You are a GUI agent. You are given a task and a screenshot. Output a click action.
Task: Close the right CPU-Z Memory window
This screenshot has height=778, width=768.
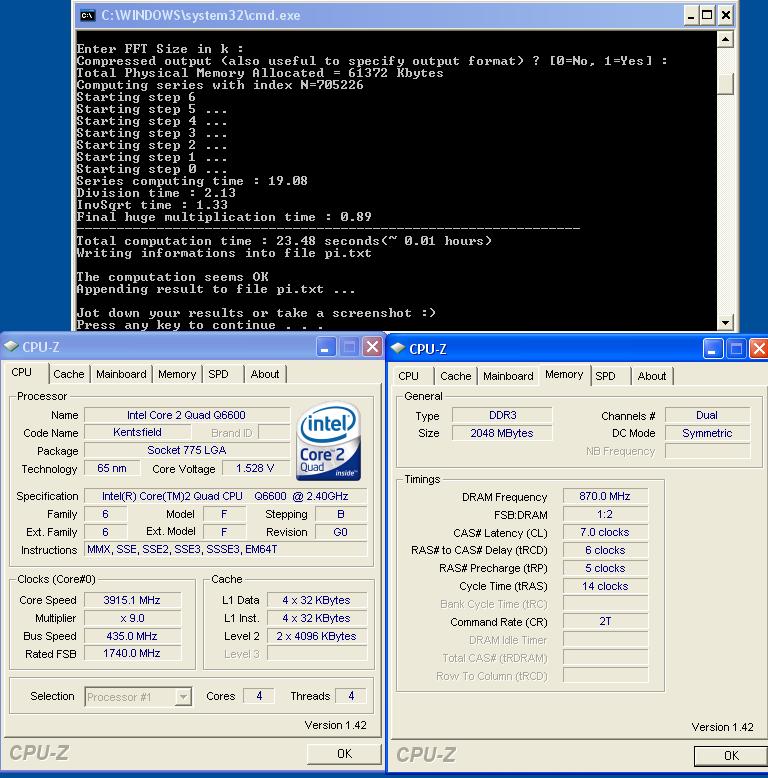coord(759,349)
